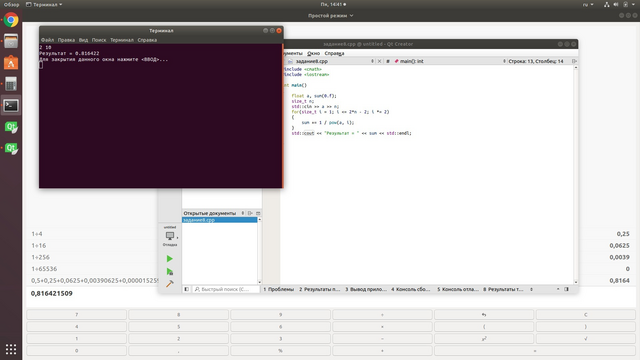The width and height of the screenshot is (640, 360).
Task: Split the Open Documents panel
Action: (x=250, y=213)
